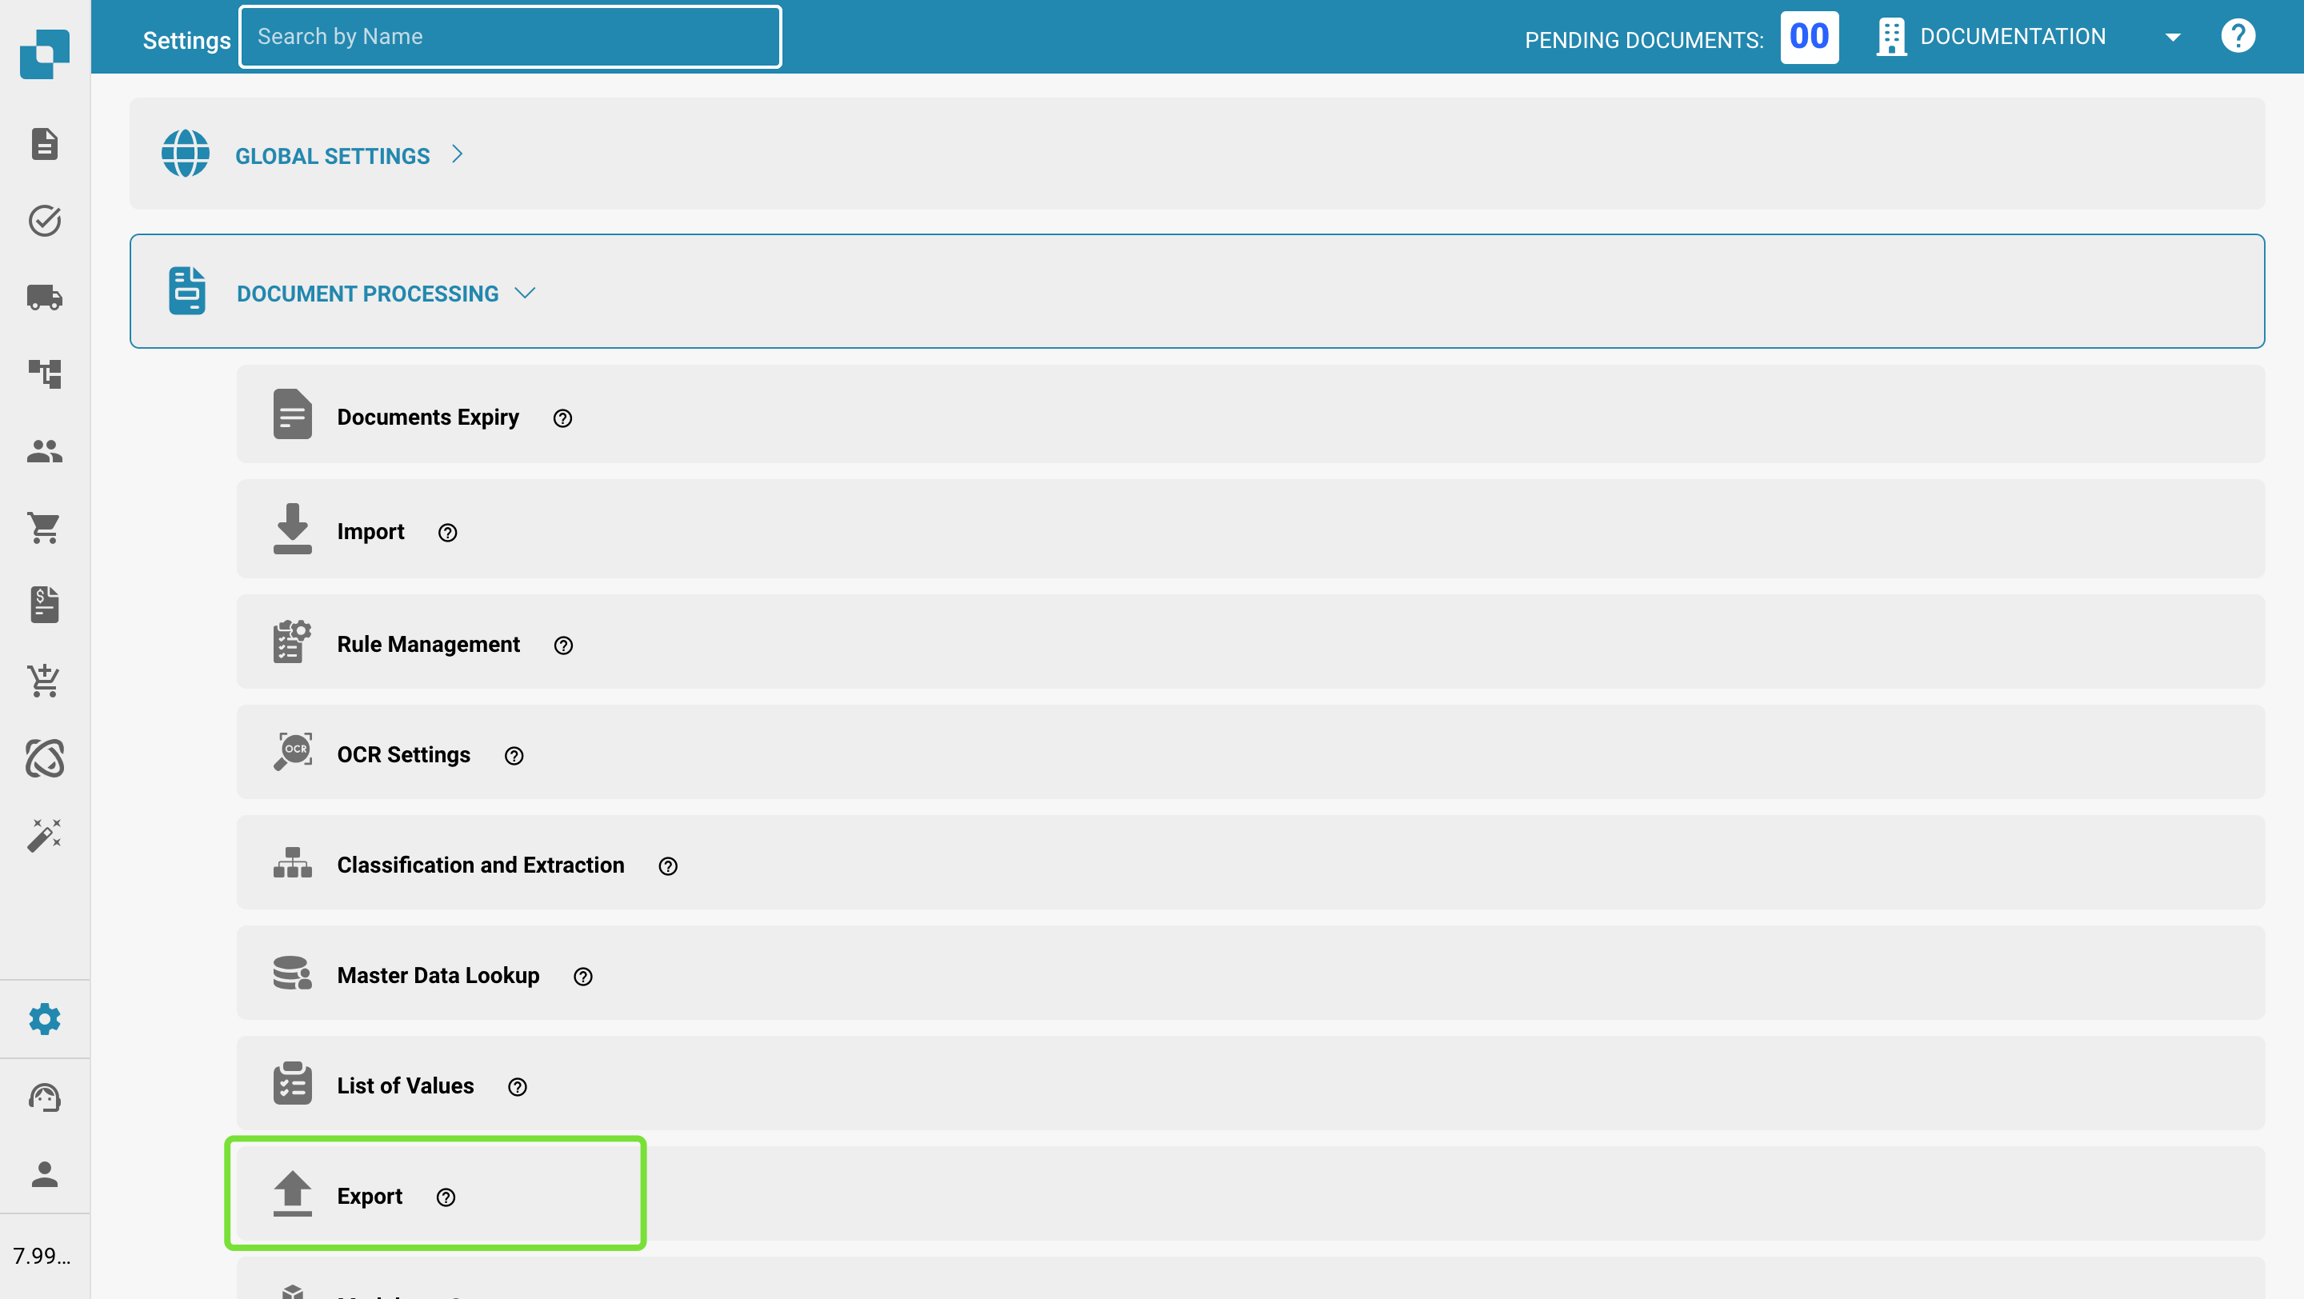This screenshot has height=1299, width=2304.
Task: Click the support headset sidebar icon
Action: pos(44,1097)
